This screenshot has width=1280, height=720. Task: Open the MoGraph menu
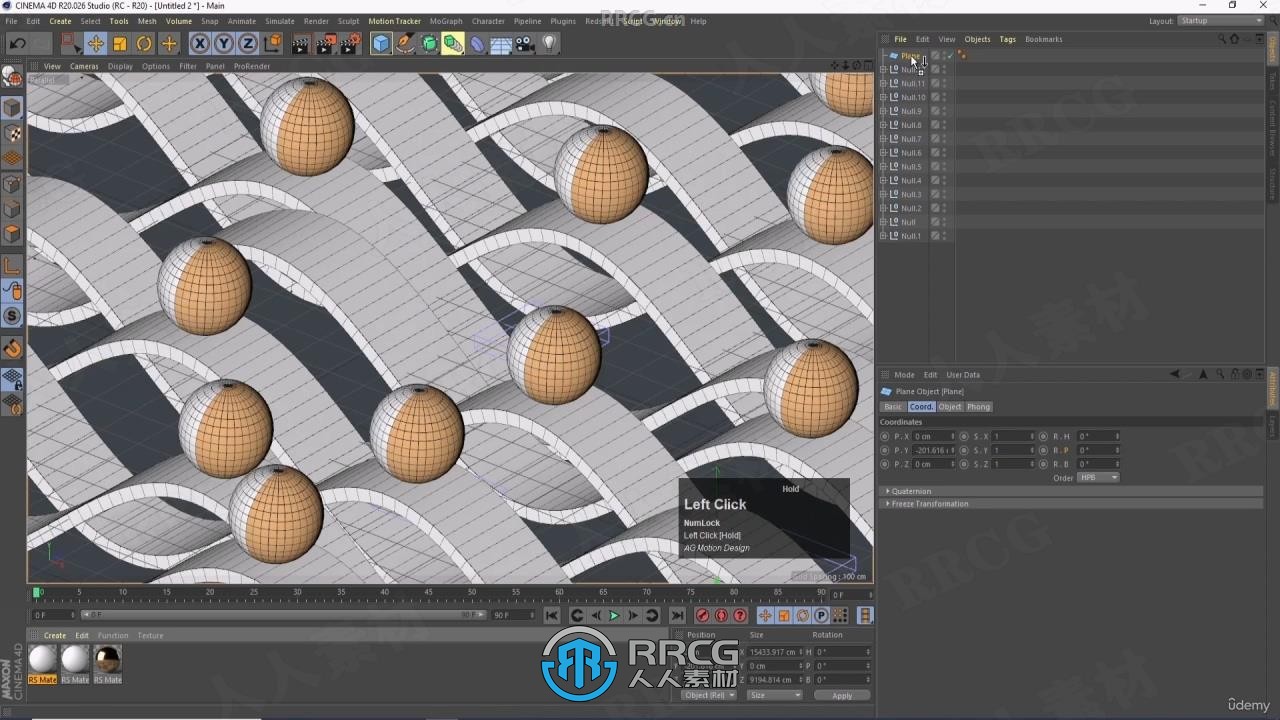pyautogui.click(x=446, y=21)
